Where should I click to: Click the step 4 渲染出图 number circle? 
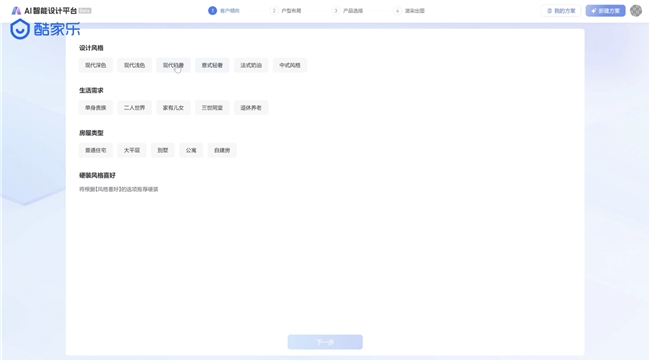(397, 11)
